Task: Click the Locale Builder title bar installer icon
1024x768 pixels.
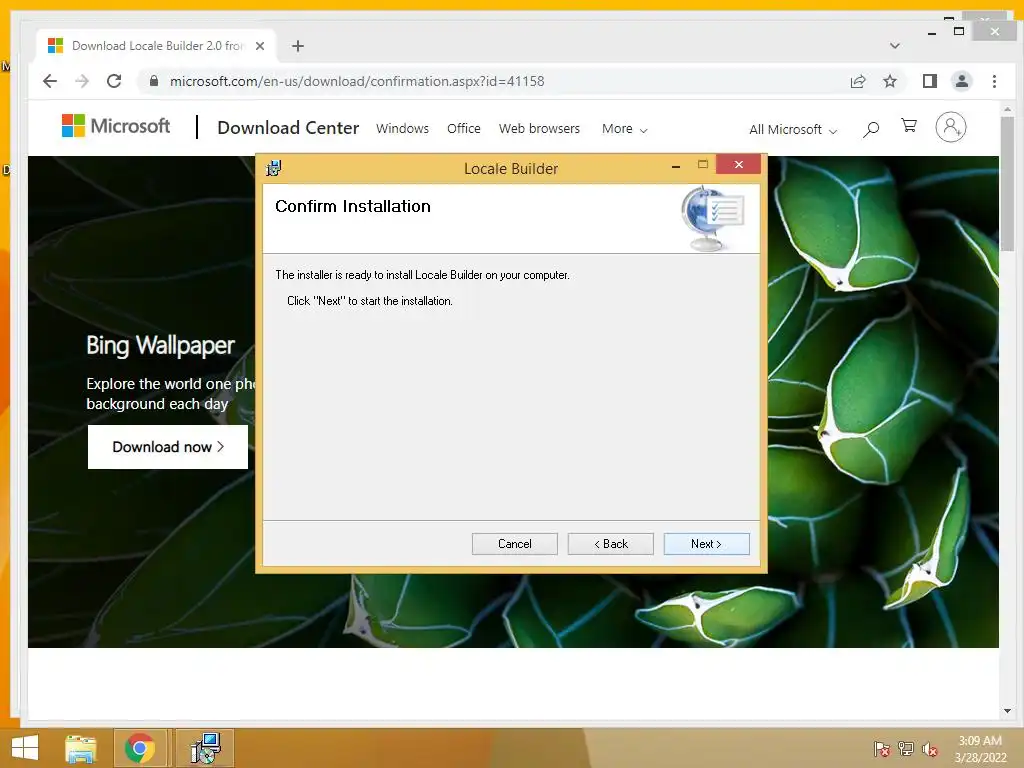Action: (x=274, y=168)
